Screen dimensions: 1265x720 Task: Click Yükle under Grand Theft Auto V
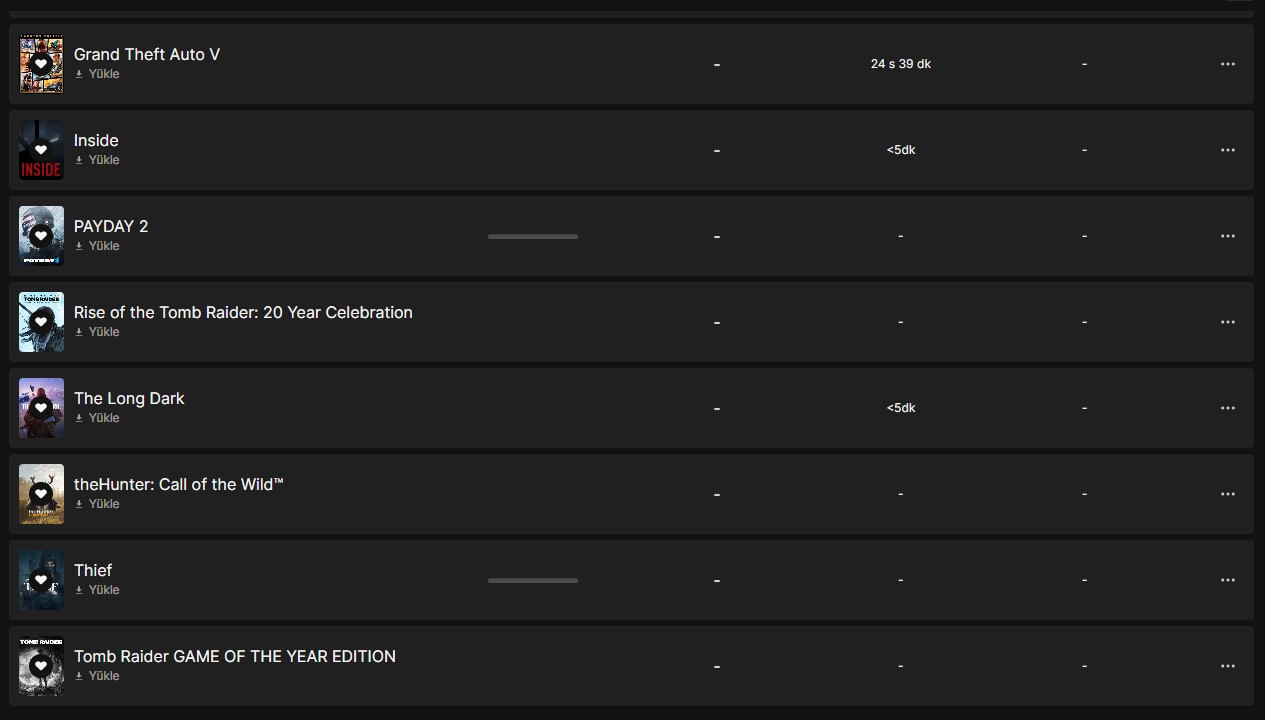[x=97, y=74]
